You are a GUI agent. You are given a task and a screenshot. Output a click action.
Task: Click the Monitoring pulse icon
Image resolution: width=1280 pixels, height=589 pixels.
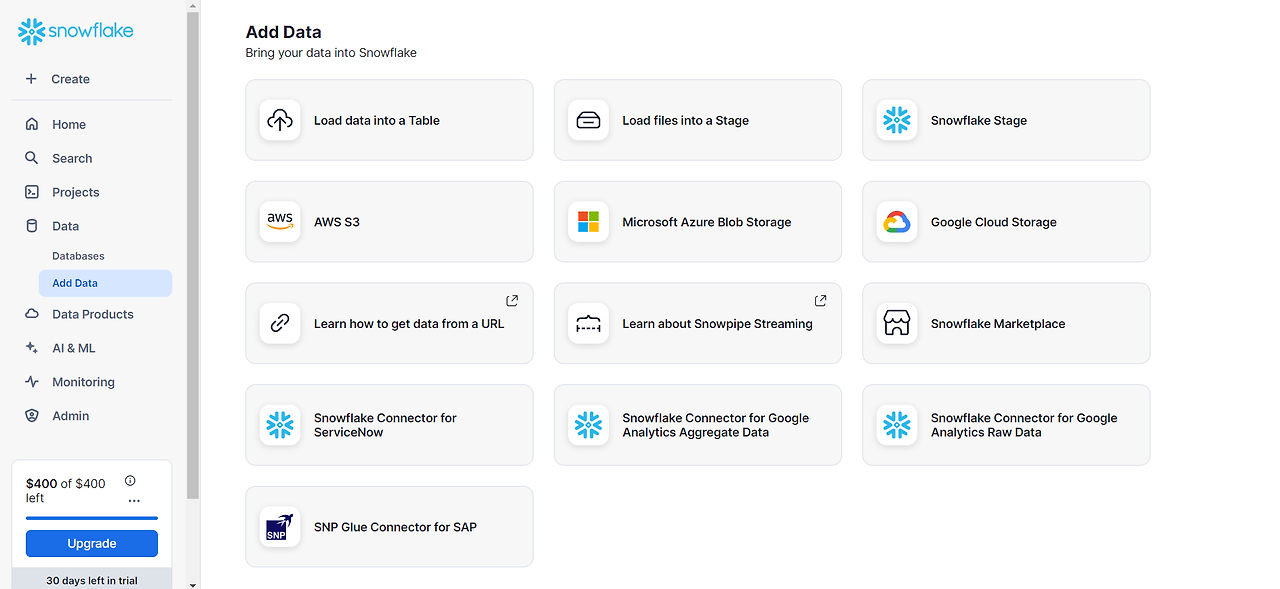[x=32, y=382]
